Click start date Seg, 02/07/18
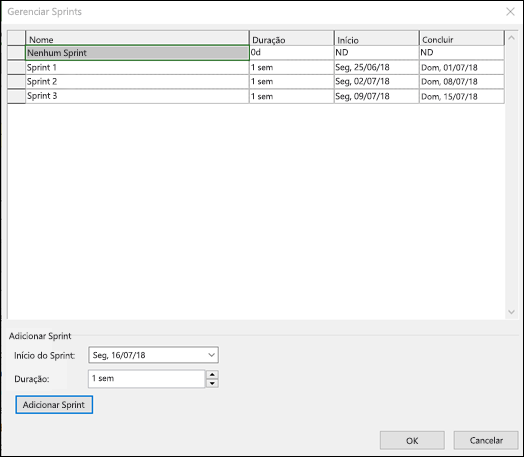 pos(377,82)
